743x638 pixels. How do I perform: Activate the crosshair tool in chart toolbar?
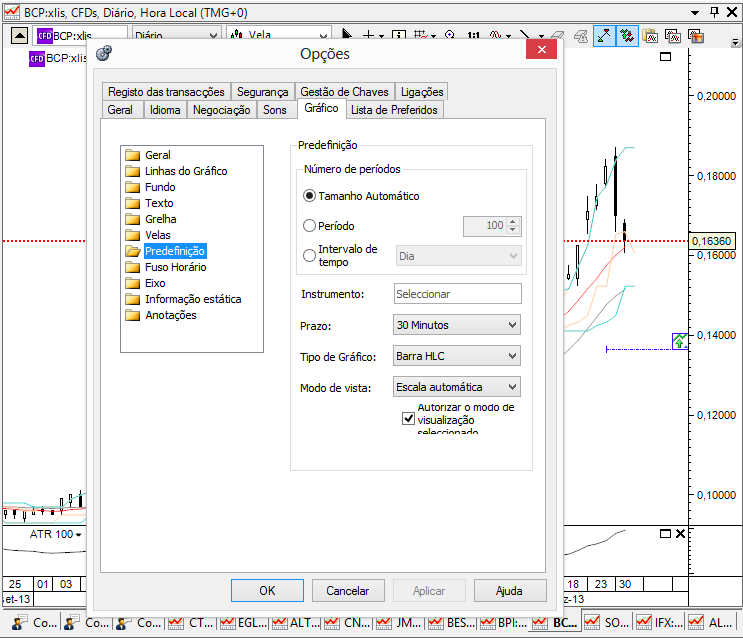(x=368, y=35)
